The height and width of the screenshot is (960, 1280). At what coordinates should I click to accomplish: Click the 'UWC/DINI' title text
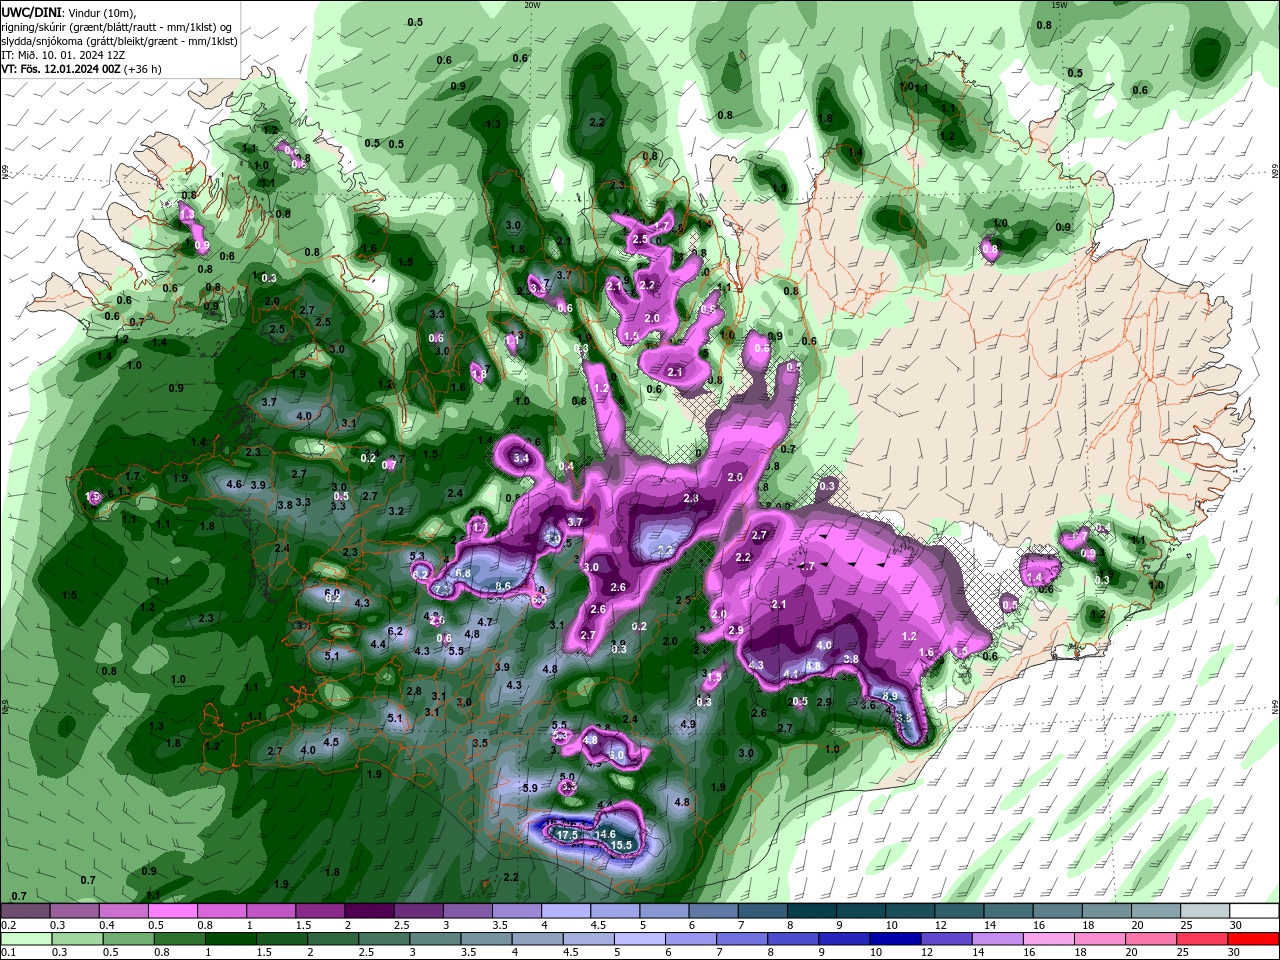[31, 11]
